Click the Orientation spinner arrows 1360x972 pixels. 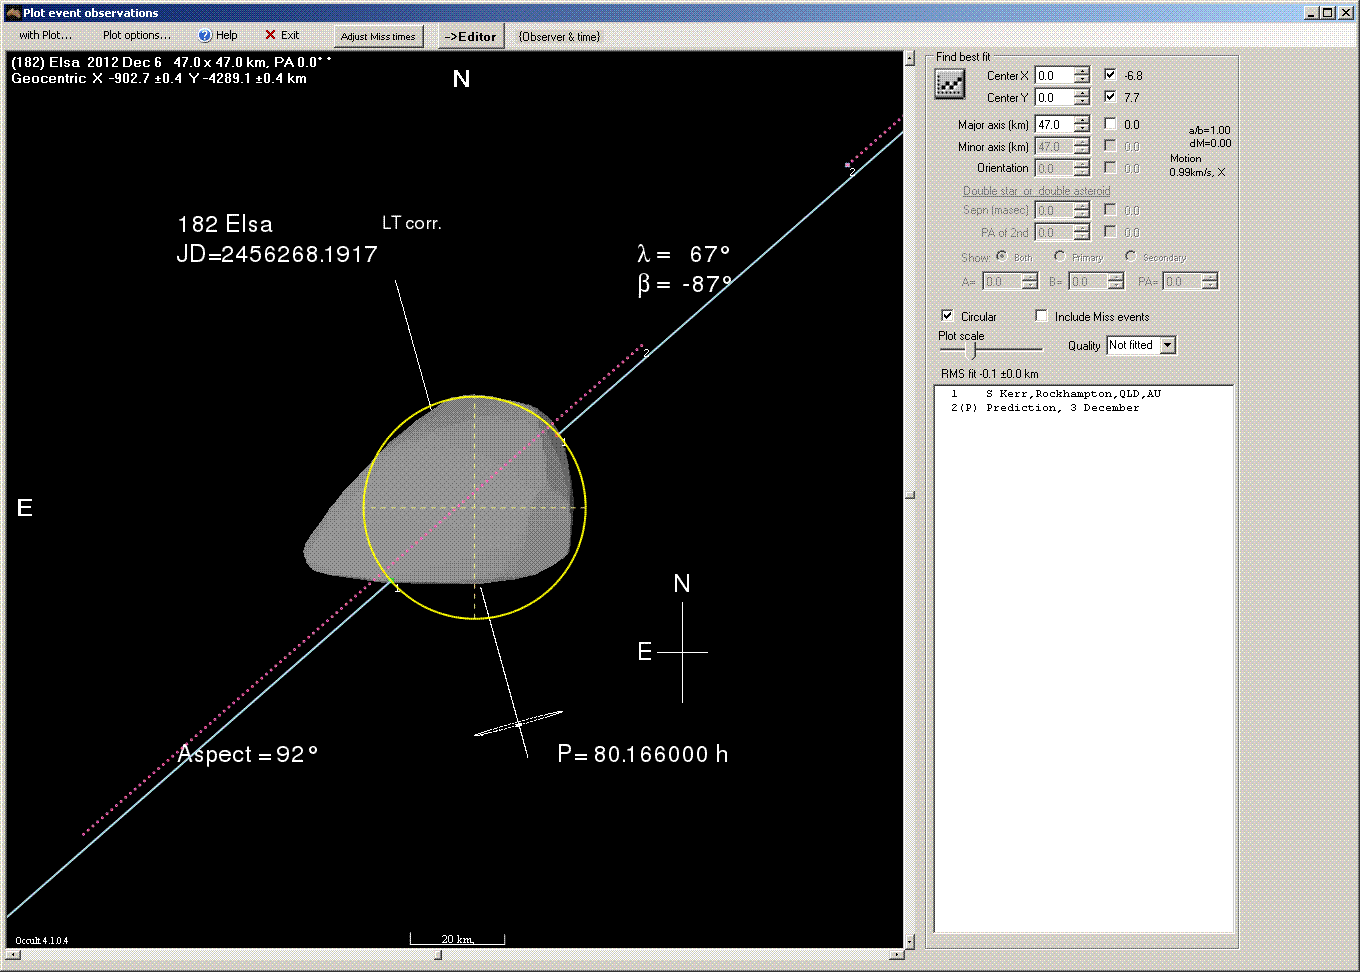tap(1081, 168)
